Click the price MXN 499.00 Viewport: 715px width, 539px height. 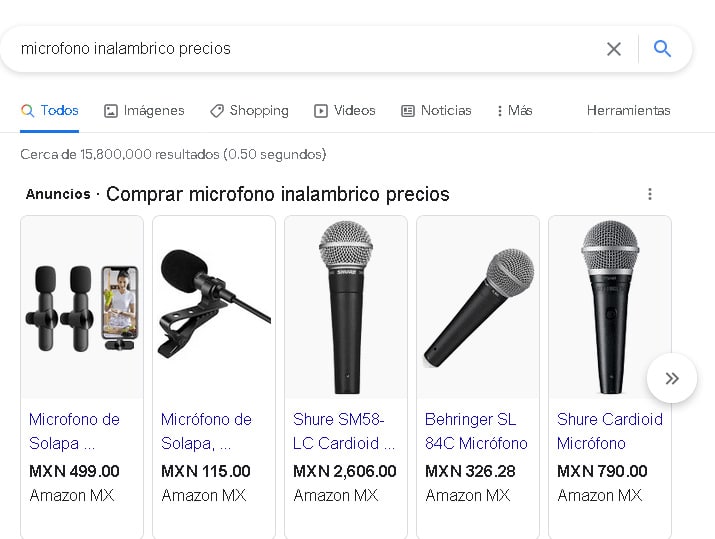(74, 471)
